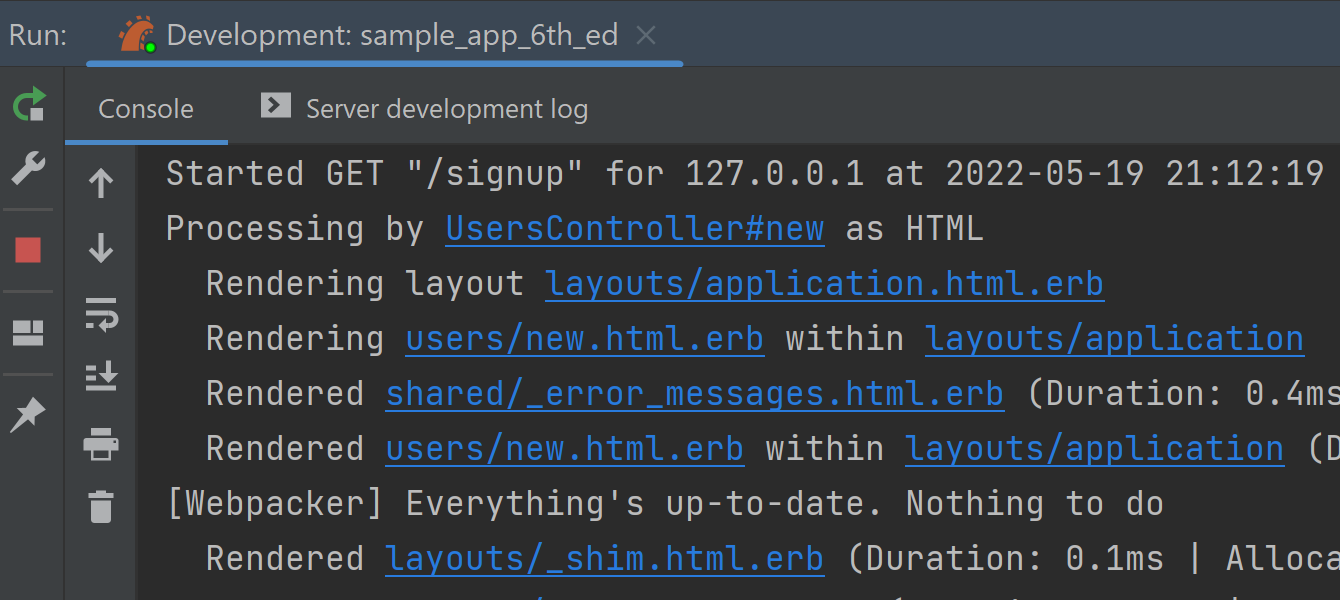Toggle scroll to end of console
The image size is (1340, 600).
point(101,377)
